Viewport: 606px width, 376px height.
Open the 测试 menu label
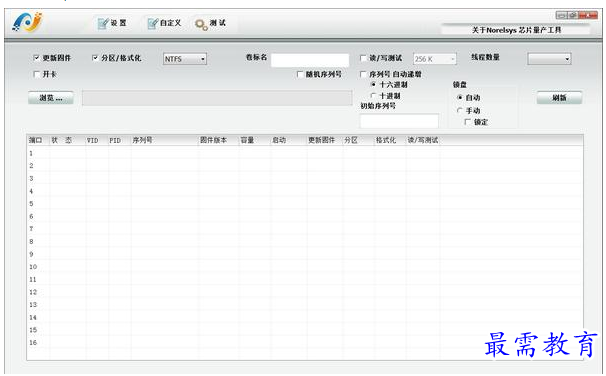218,23
